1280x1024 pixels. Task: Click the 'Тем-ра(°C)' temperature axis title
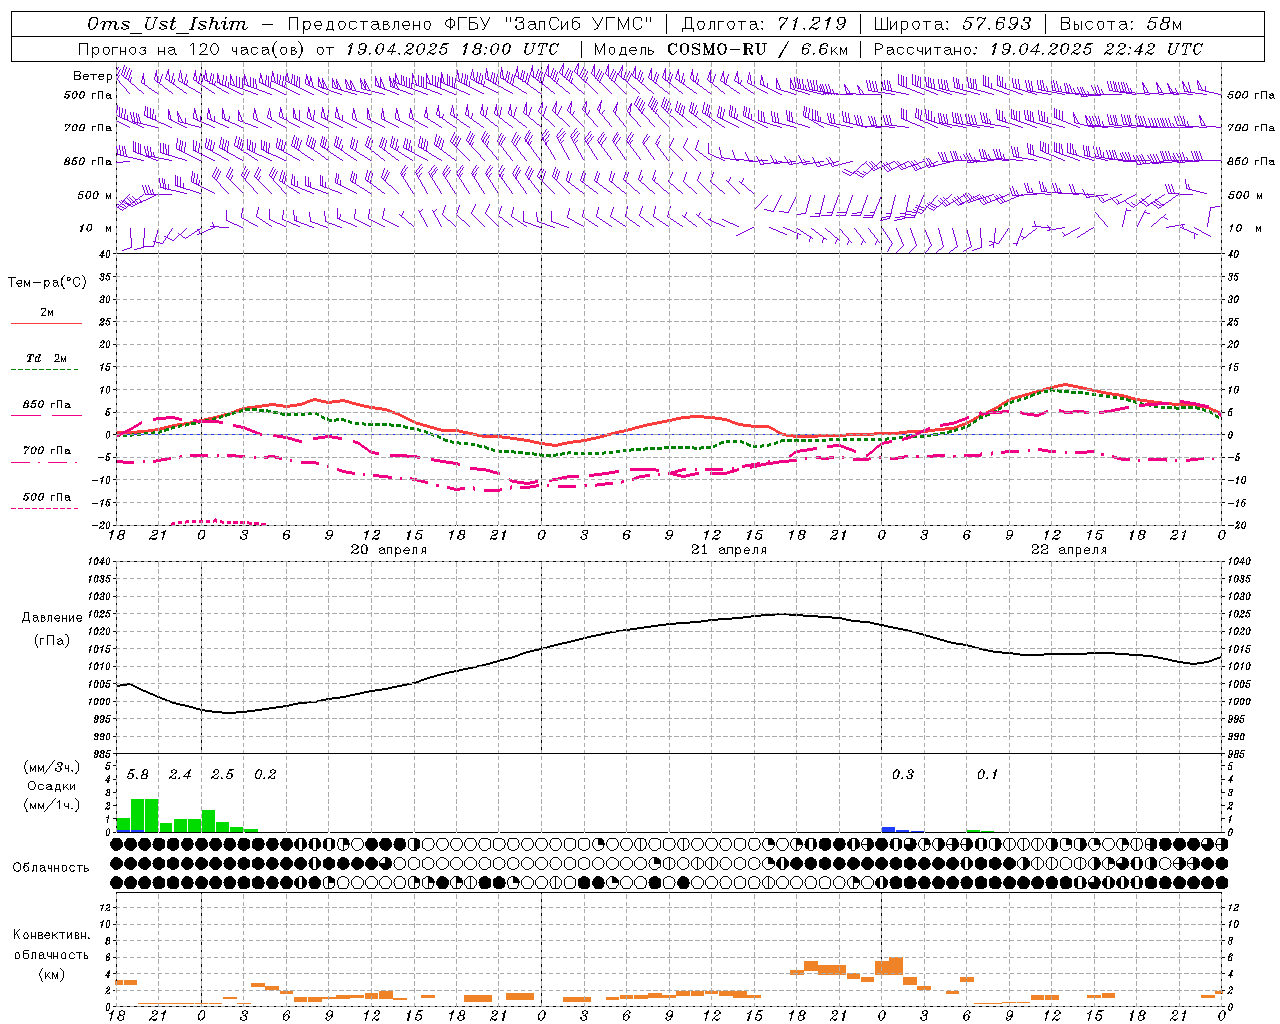[x=47, y=283]
